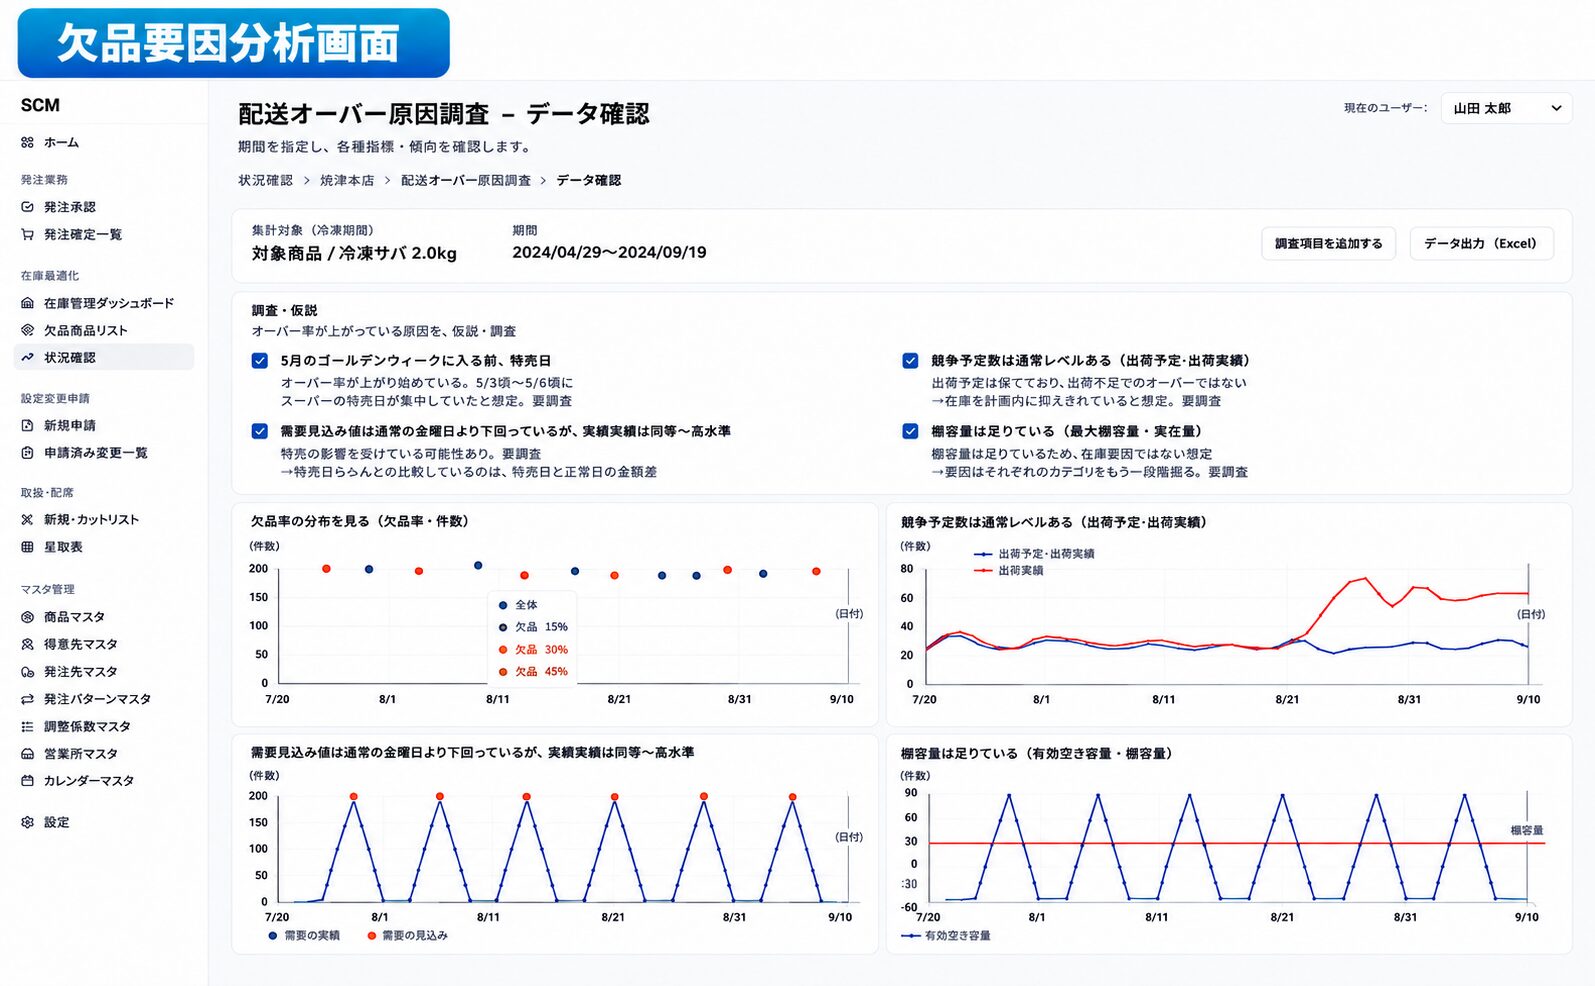This screenshot has height=986, width=1595.
Task: Click the 得意先マスタ icon
Action: point(28,644)
